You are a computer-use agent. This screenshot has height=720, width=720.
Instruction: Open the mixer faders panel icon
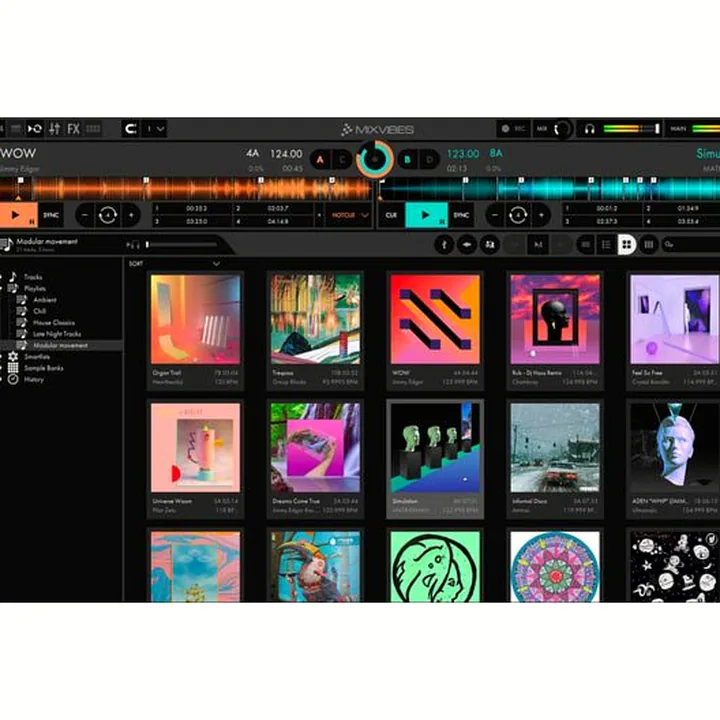pyautogui.click(x=54, y=129)
